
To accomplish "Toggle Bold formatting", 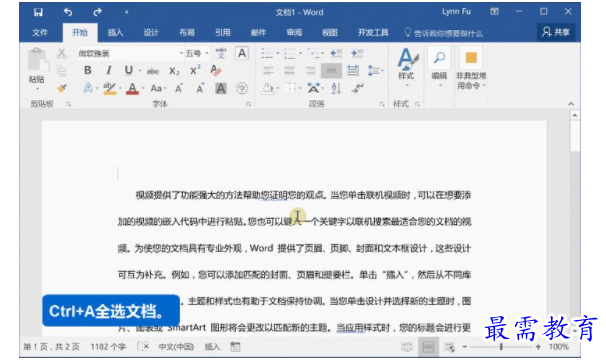I will pos(88,70).
